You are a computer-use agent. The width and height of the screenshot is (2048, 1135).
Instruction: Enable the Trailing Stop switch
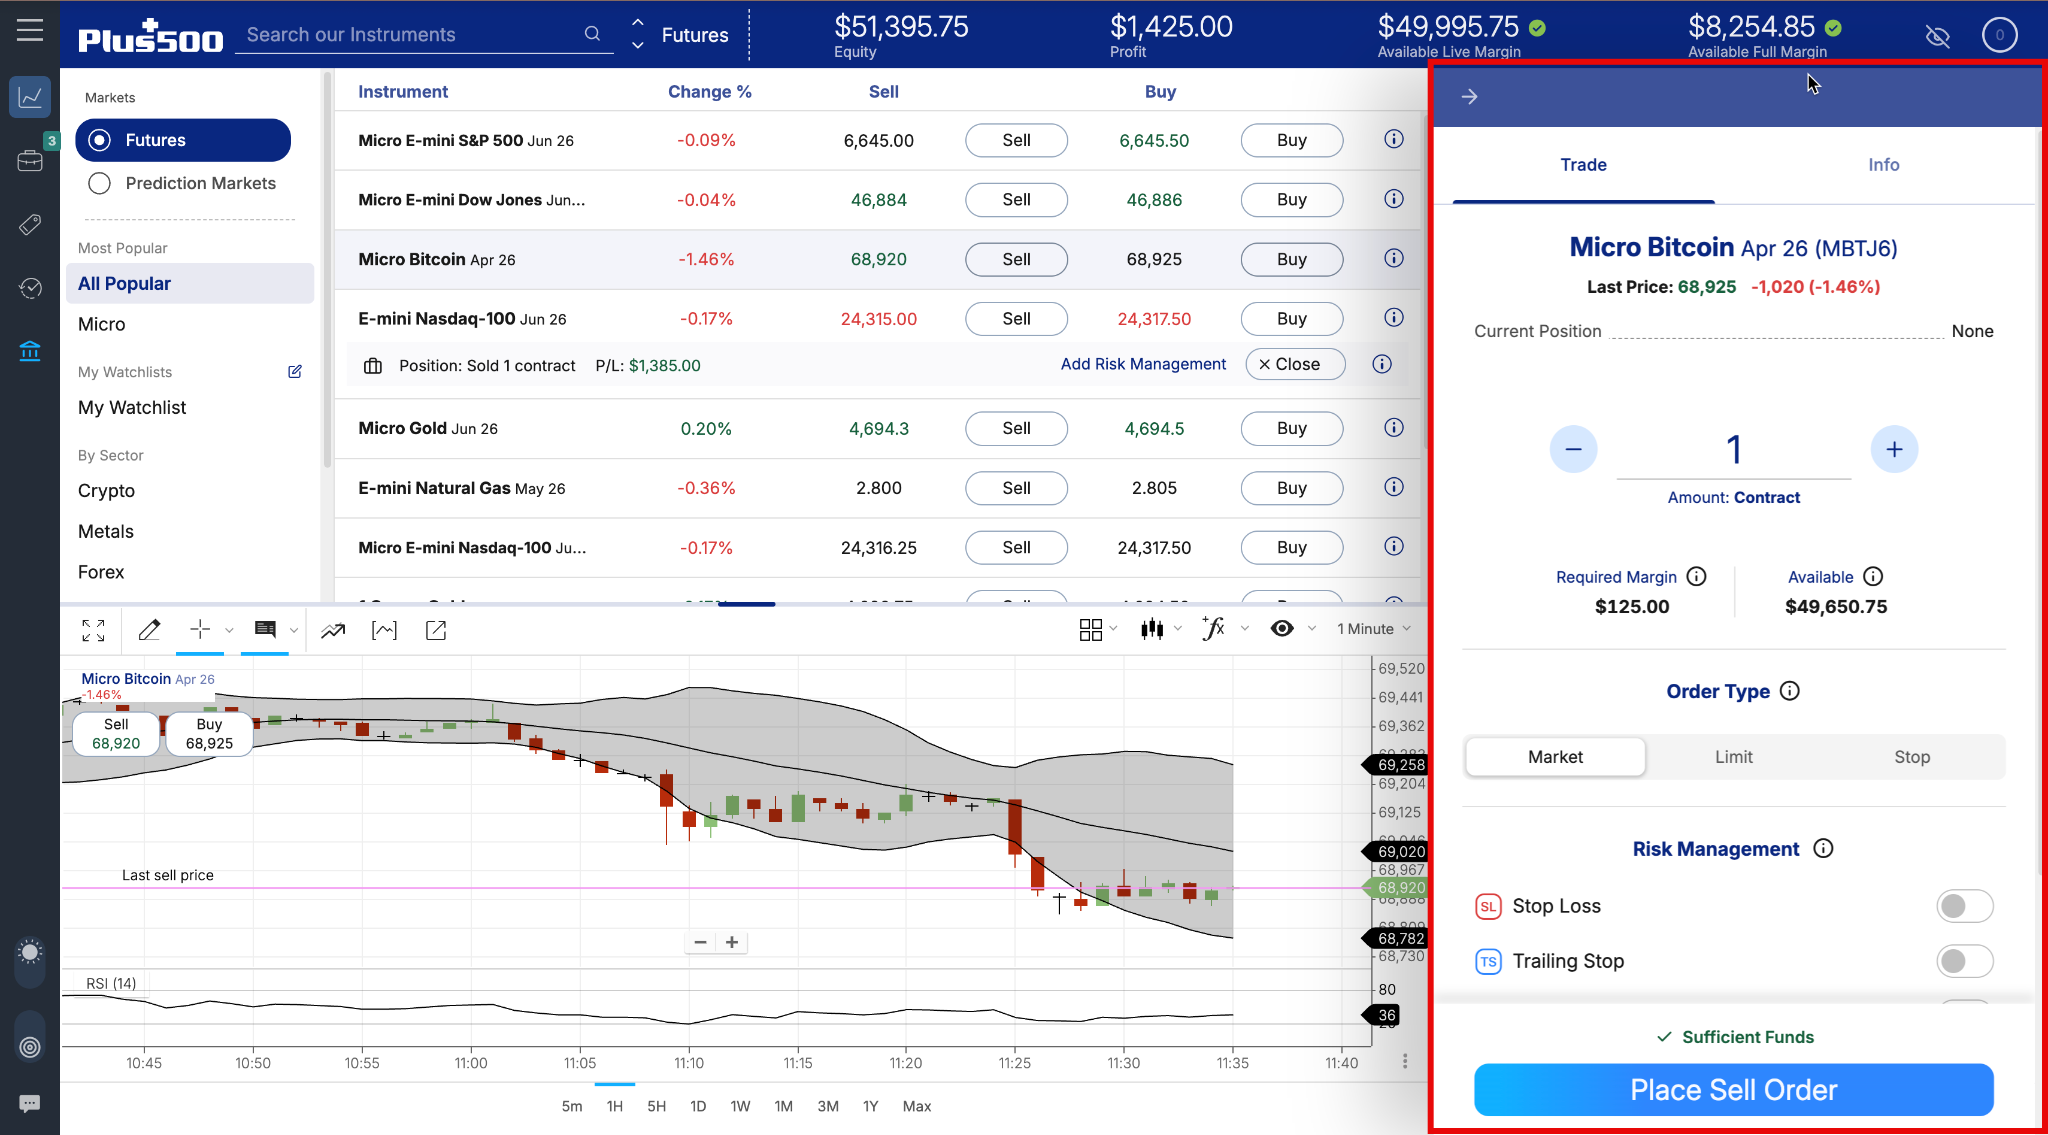pyautogui.click(x=1964, y=961)
